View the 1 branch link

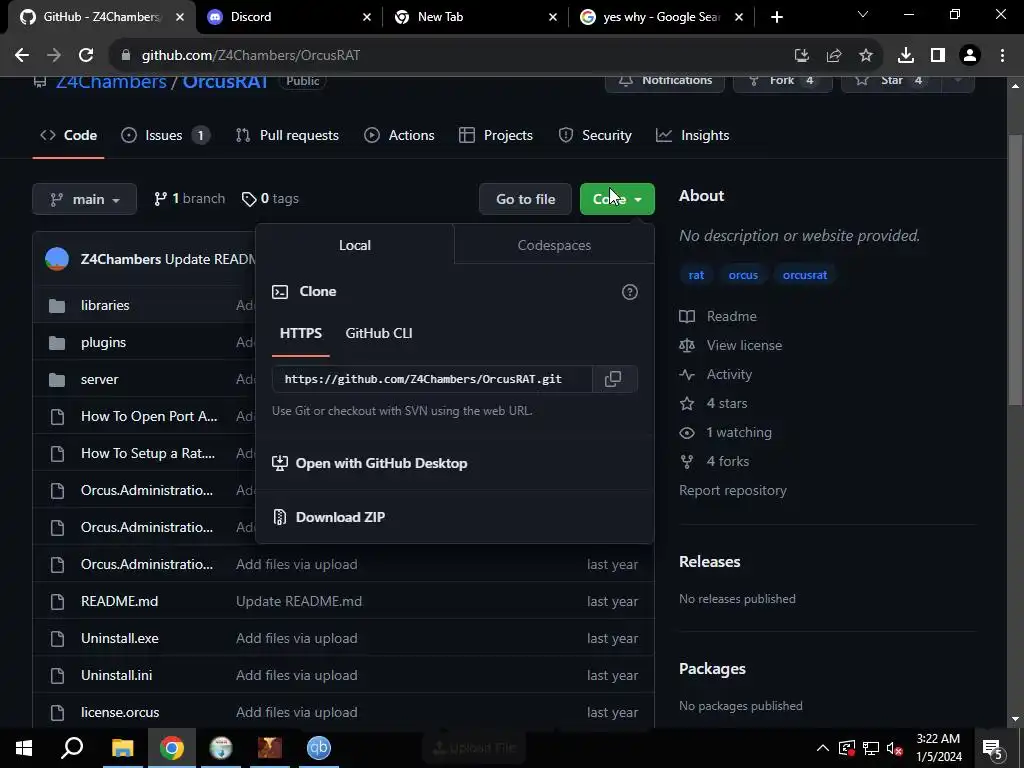(x=189, y=199)
